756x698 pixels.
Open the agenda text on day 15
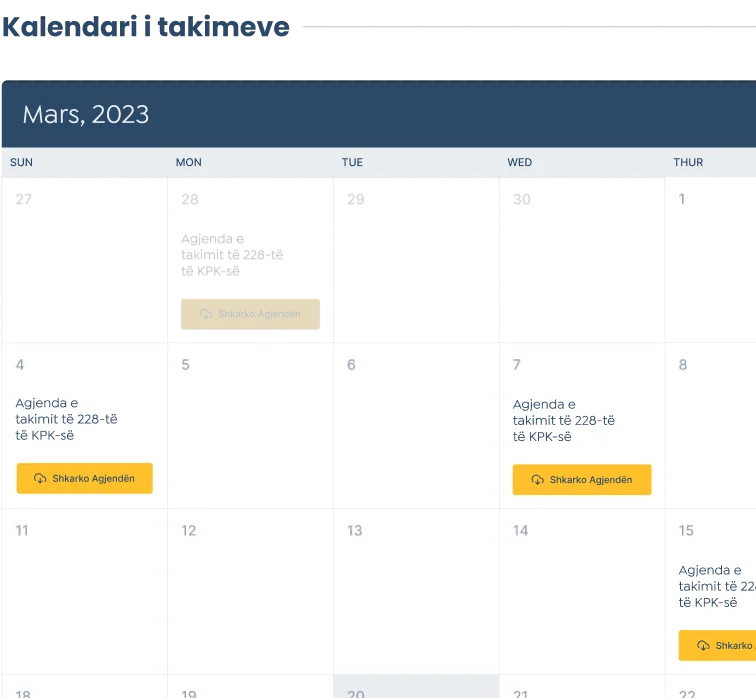pyautogui.click(x=717, y=586)
